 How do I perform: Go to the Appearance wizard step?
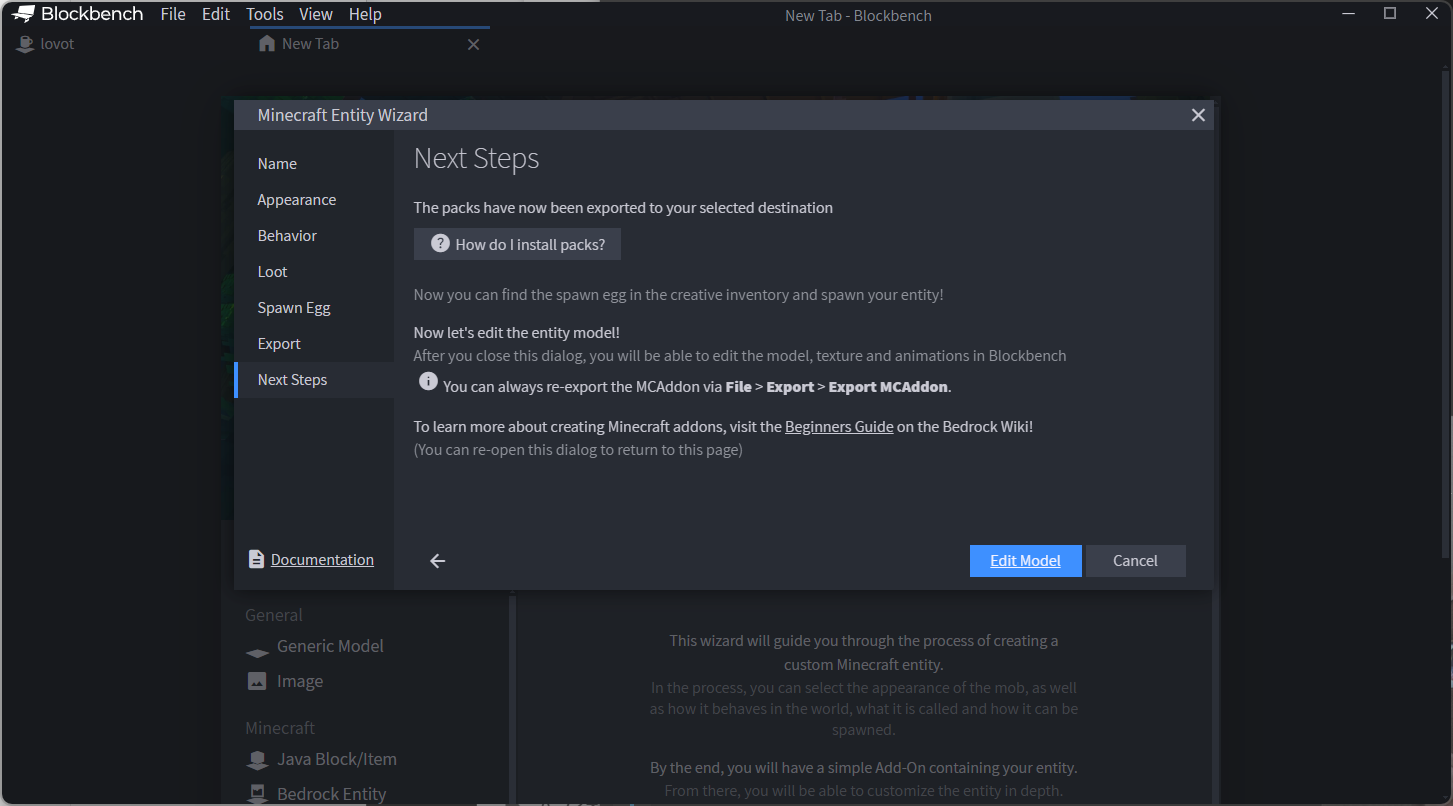314,200
